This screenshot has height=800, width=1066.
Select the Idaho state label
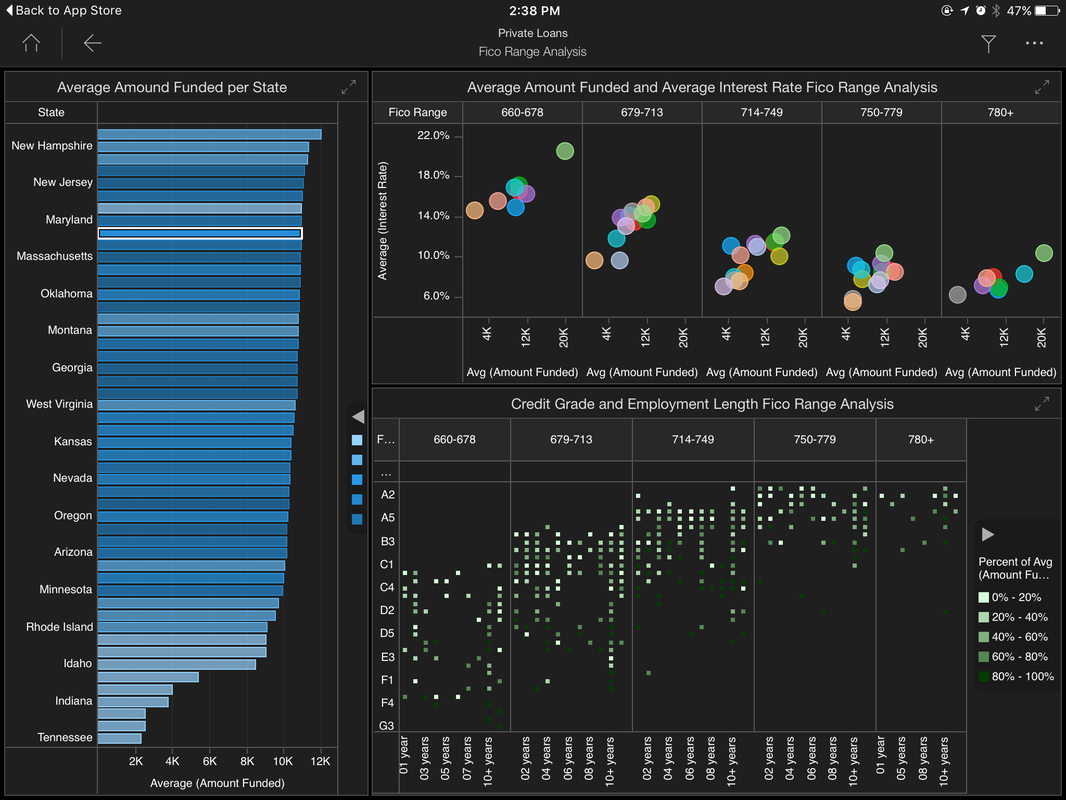click(x=78, y=663)
